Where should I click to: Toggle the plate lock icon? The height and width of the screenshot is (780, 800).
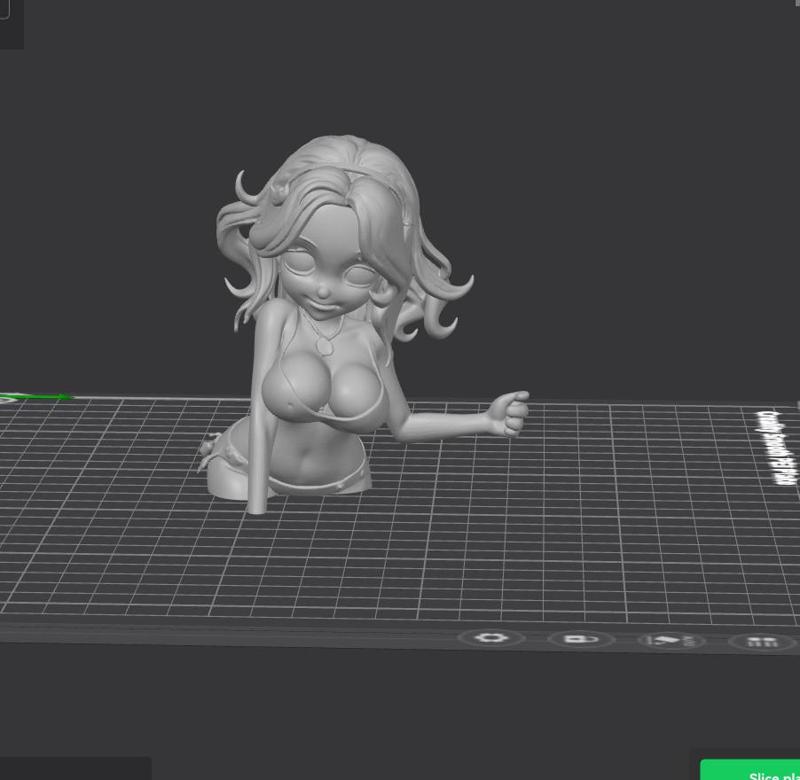click(581, 639)
